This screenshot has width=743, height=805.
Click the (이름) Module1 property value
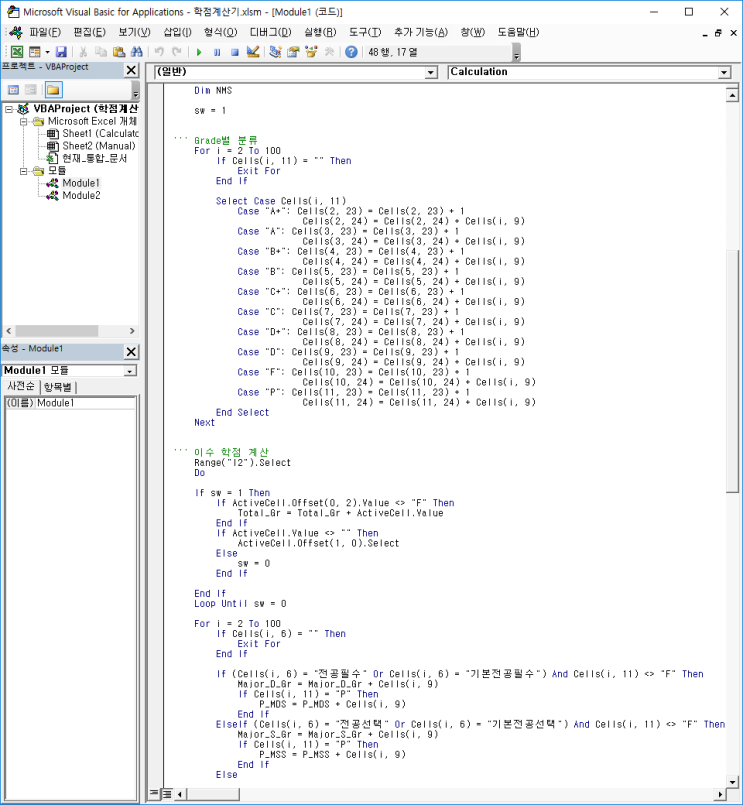(x=86, y=403)
